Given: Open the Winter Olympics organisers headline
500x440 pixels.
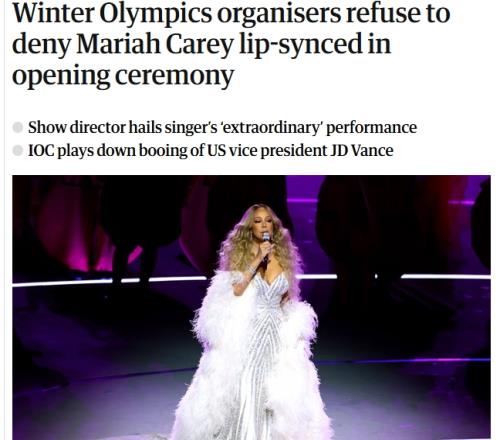Looking at the screenshot, I should click(231, 44).
